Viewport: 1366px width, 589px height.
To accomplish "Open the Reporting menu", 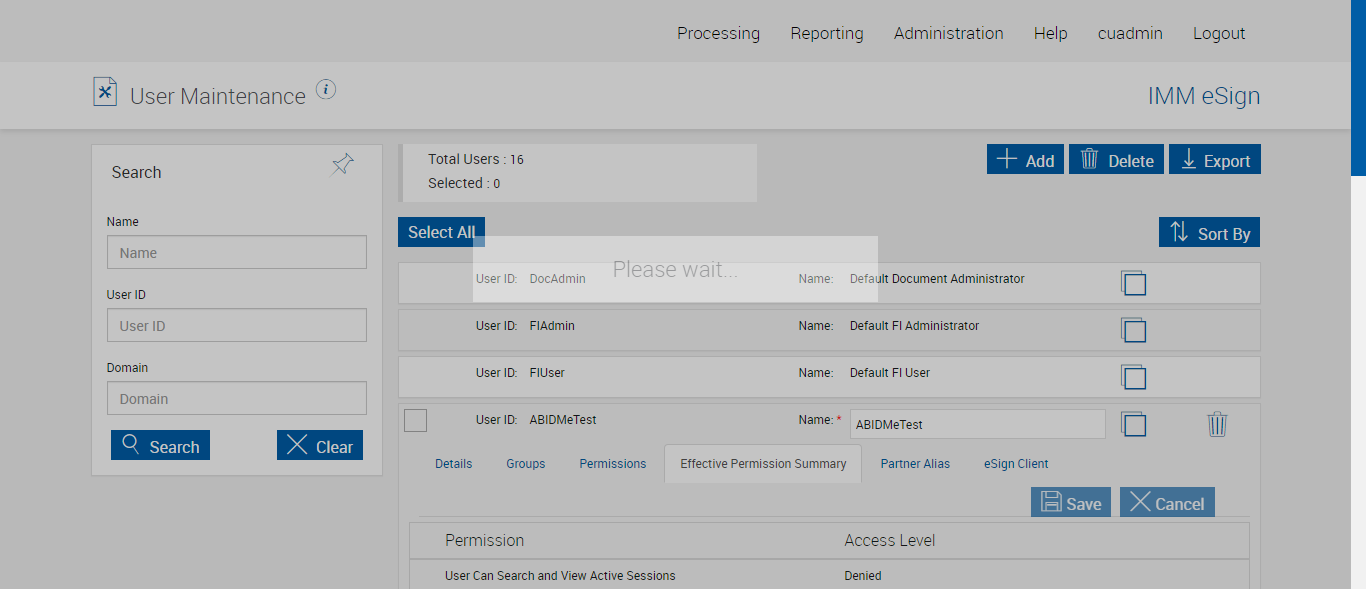I will (x=826, y=33).
